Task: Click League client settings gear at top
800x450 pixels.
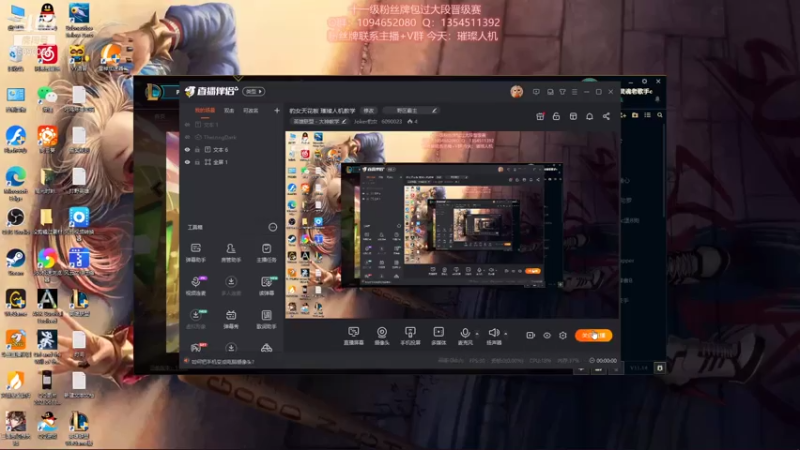Action: [644, 81]
